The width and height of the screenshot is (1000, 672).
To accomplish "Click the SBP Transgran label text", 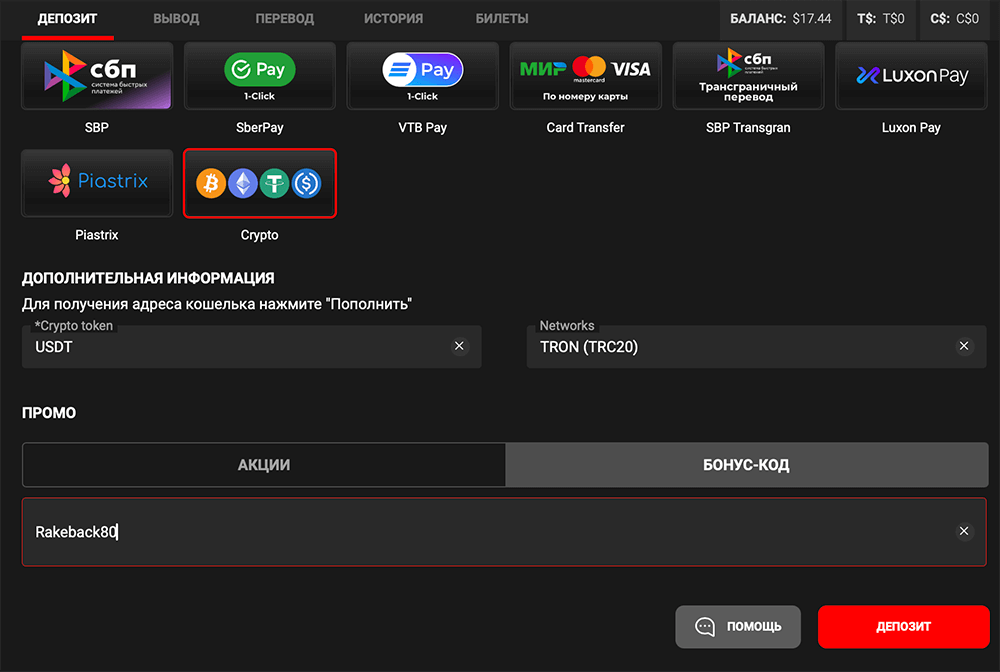I will click(x=748, y=128).
